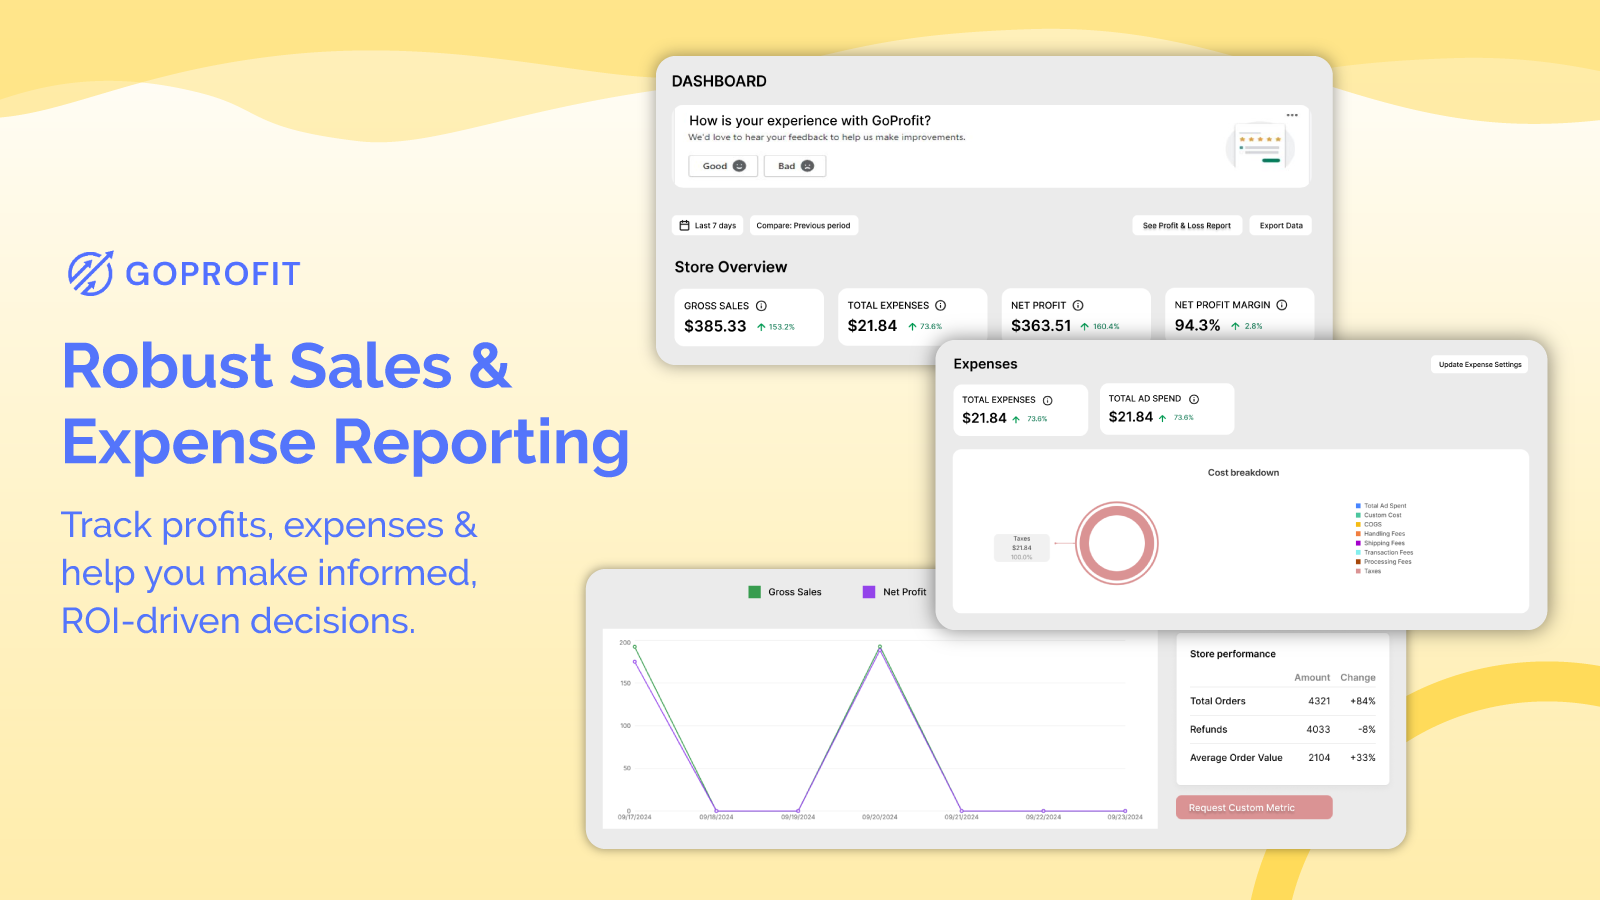This screenshot has height=900, width=1600.
Task: Click Taxes legend entry
Action: (x=1368, y=571)
